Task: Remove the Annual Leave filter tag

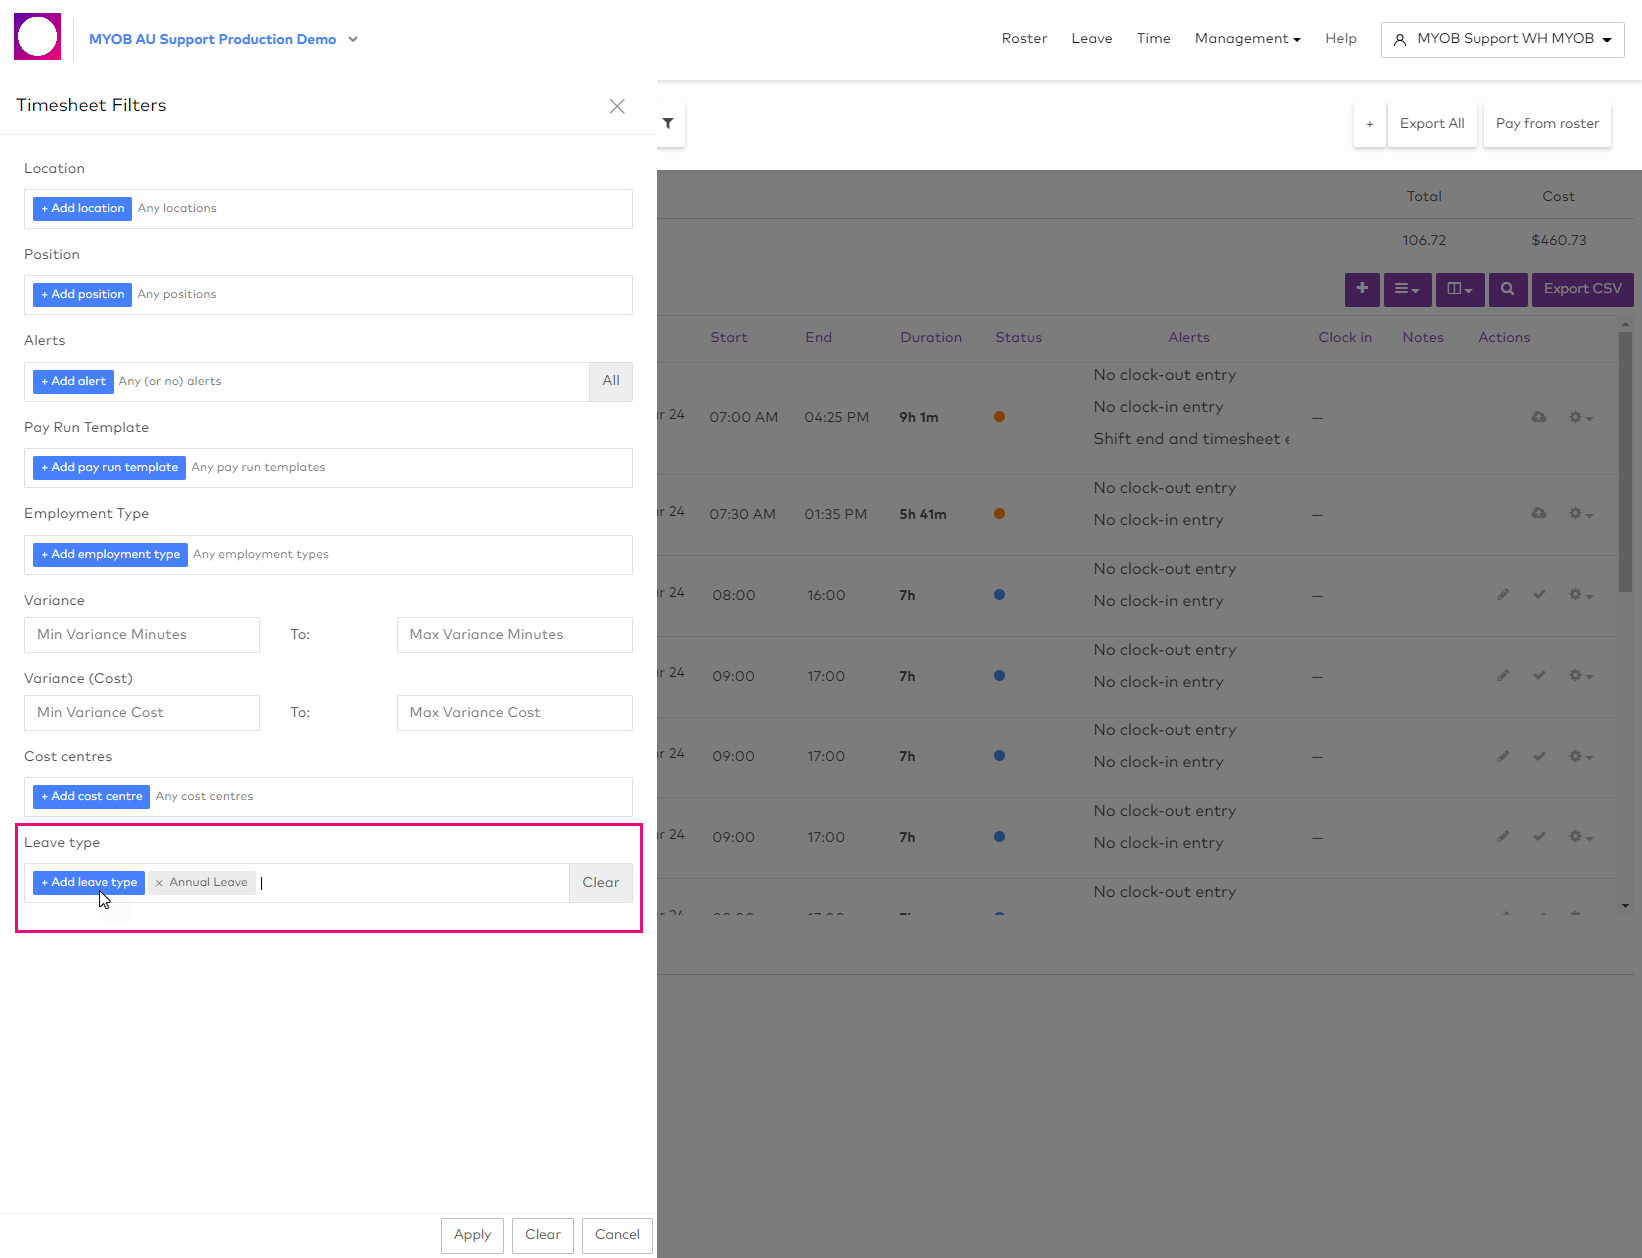Action: coord(159,883)
